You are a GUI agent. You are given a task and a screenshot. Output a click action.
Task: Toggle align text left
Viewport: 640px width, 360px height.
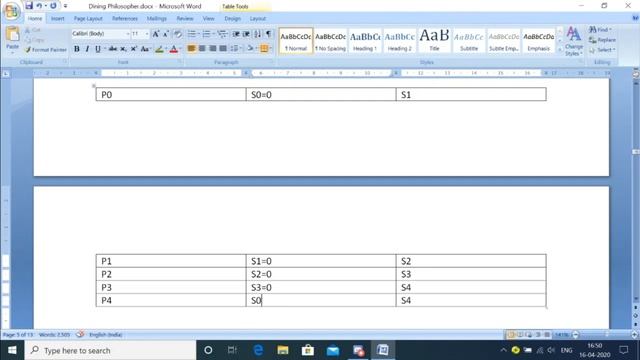click(x=191, y=49)
